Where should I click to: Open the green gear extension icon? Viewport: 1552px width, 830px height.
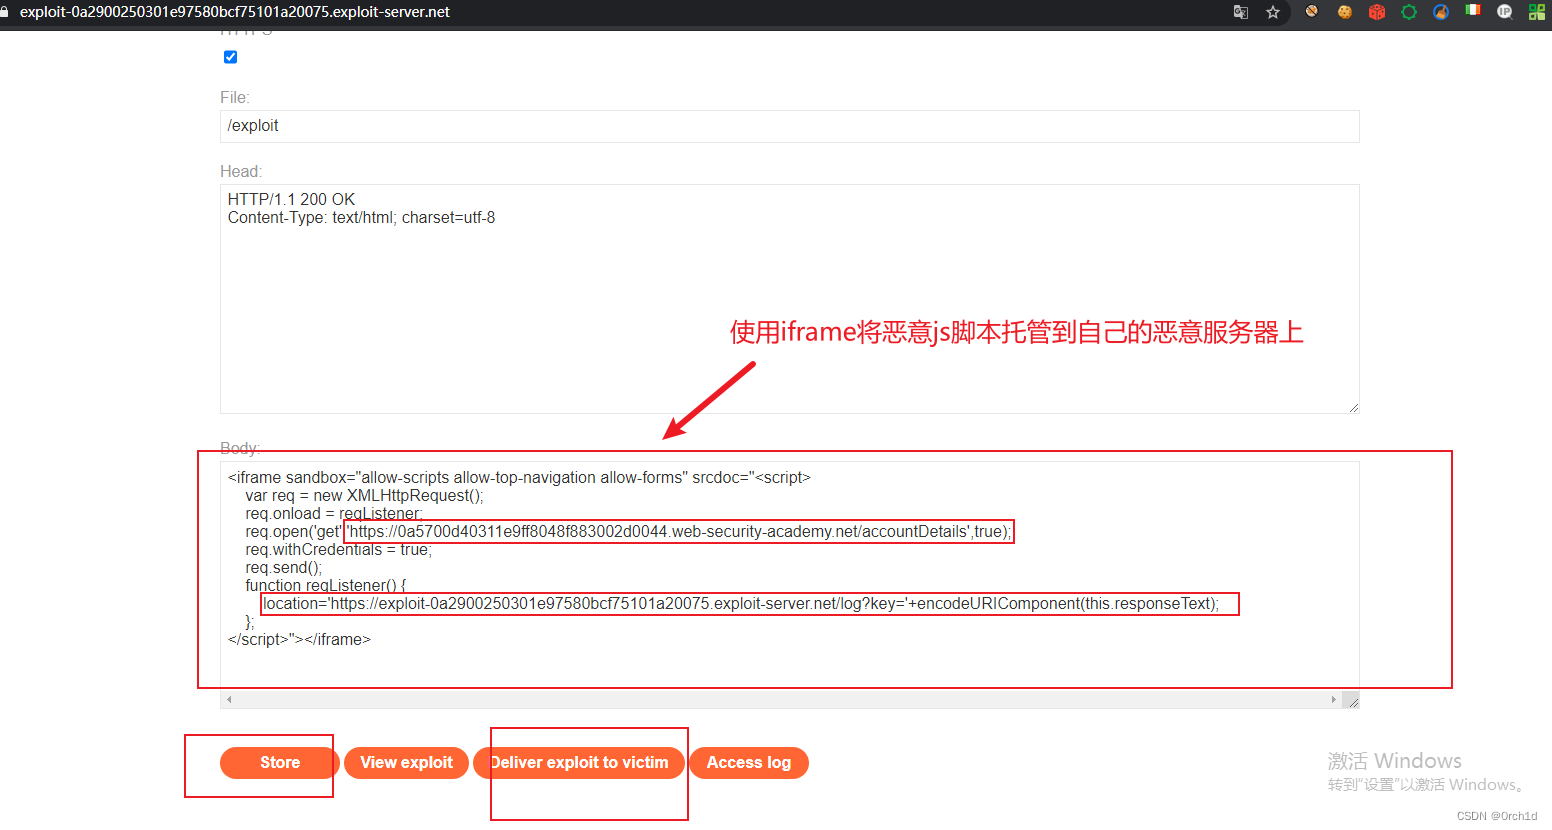1409,12
